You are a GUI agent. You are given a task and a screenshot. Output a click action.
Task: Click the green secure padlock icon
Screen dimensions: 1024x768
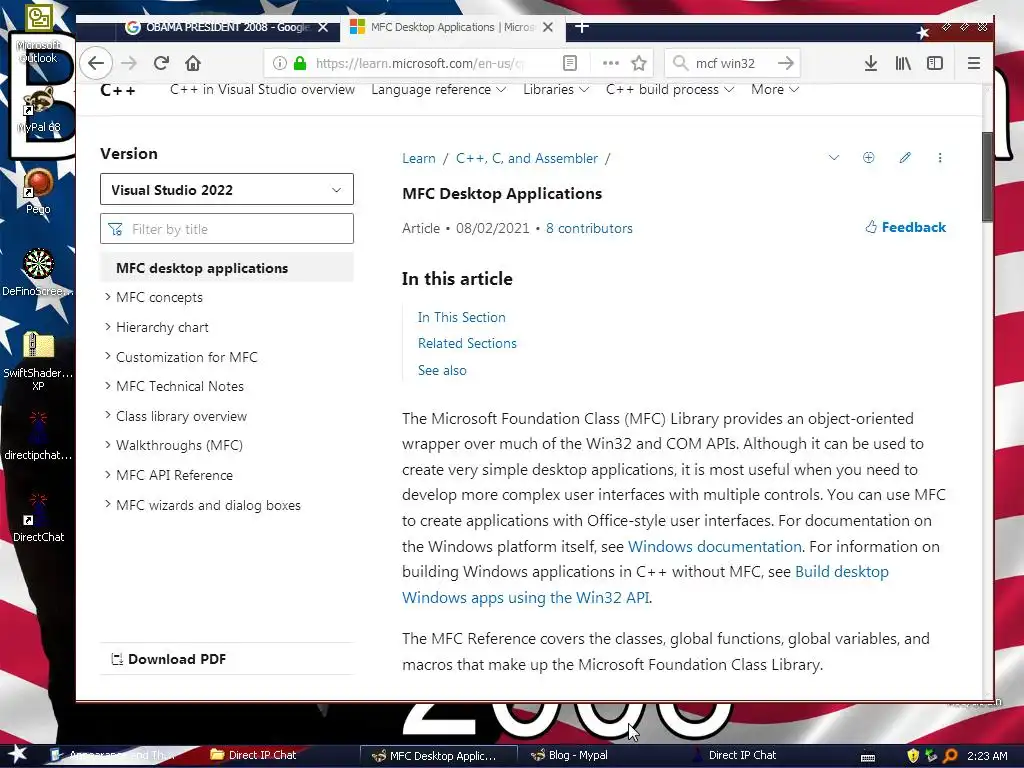point(300,63)
